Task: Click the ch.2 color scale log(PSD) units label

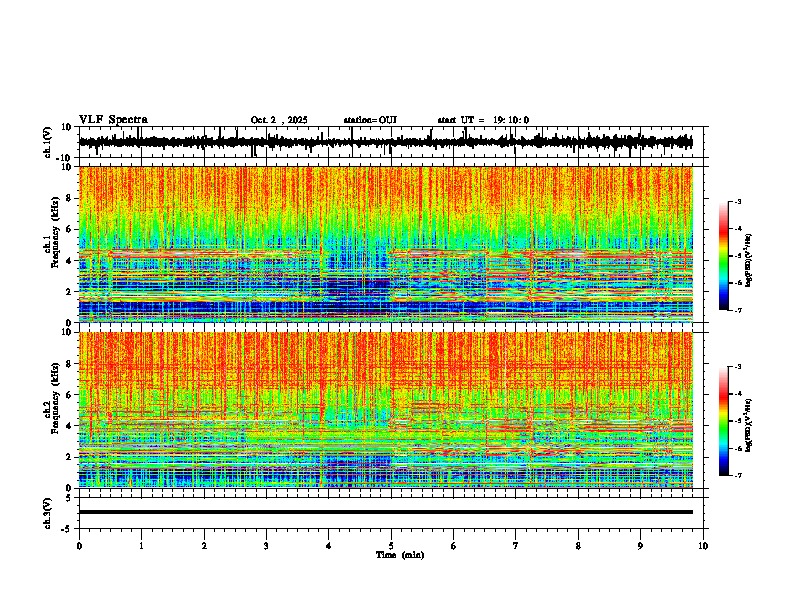Action: pos(749,425)
